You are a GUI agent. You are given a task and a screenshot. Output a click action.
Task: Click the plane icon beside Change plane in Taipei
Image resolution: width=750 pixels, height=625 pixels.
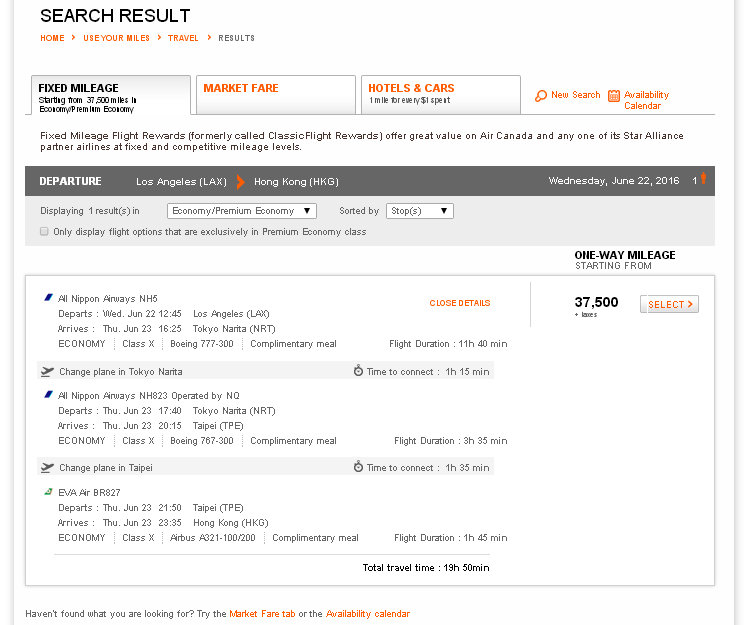pos(47,468)
